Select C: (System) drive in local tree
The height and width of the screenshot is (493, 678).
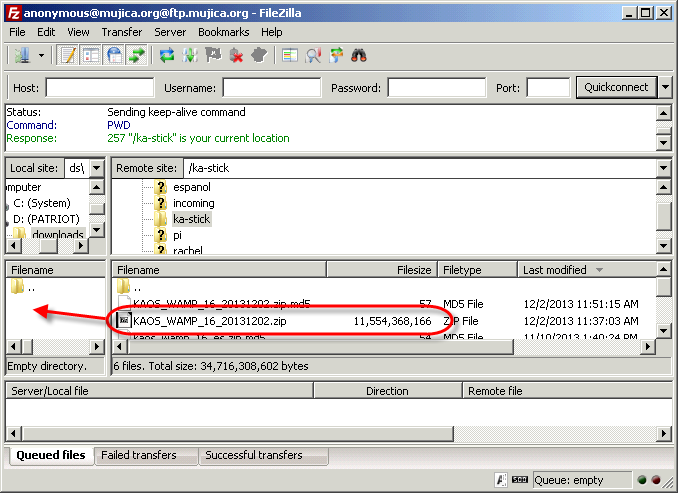[42, 203]
